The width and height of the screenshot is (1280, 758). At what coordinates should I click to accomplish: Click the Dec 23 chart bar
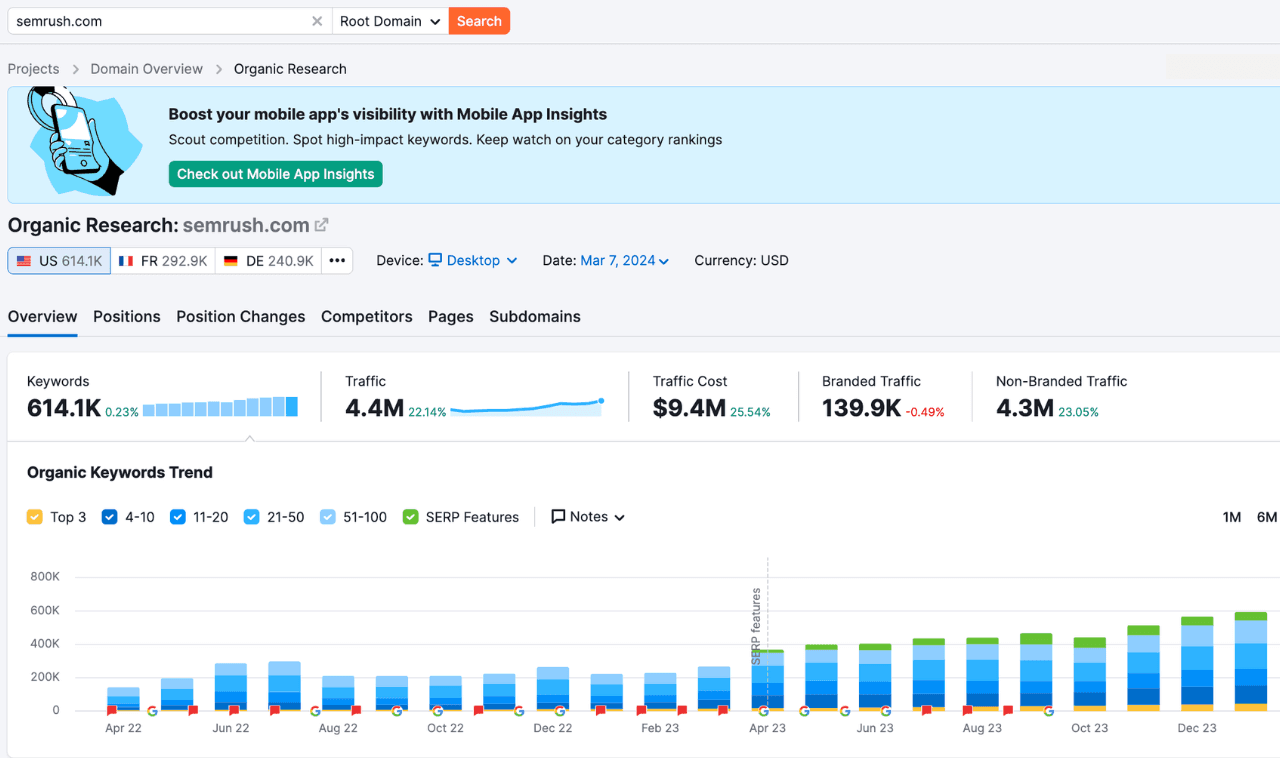click(x=1197, y=663)
